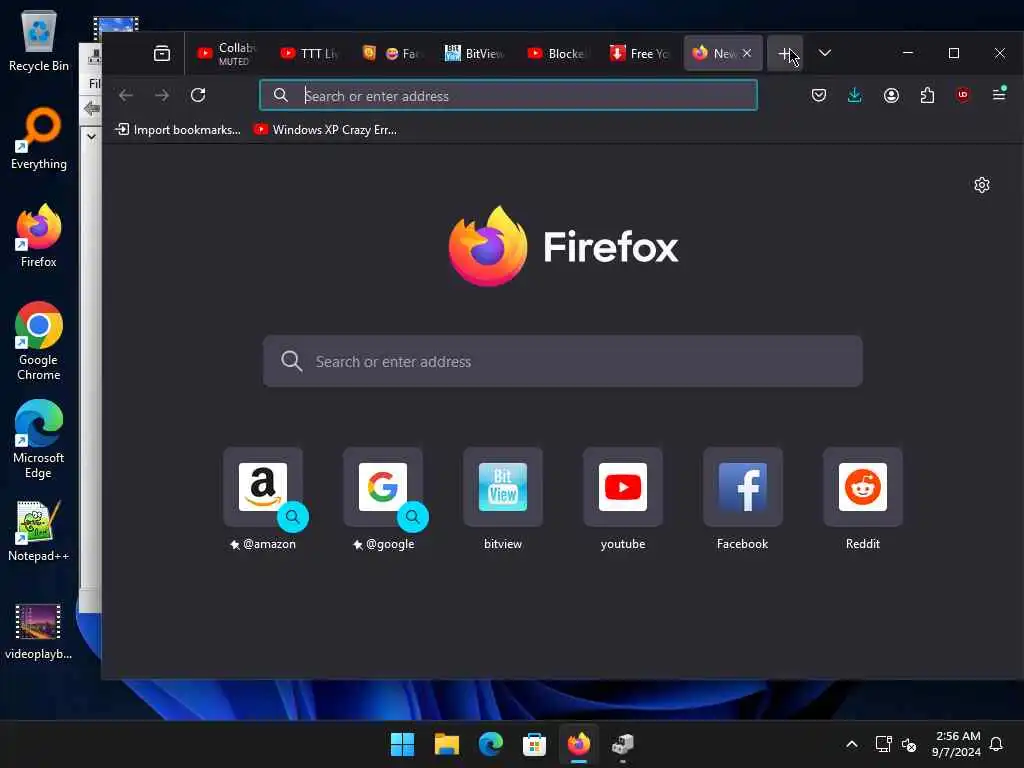Open the Extensions puzzle icon
The image size is (1024, 768).
pos(927,95)
